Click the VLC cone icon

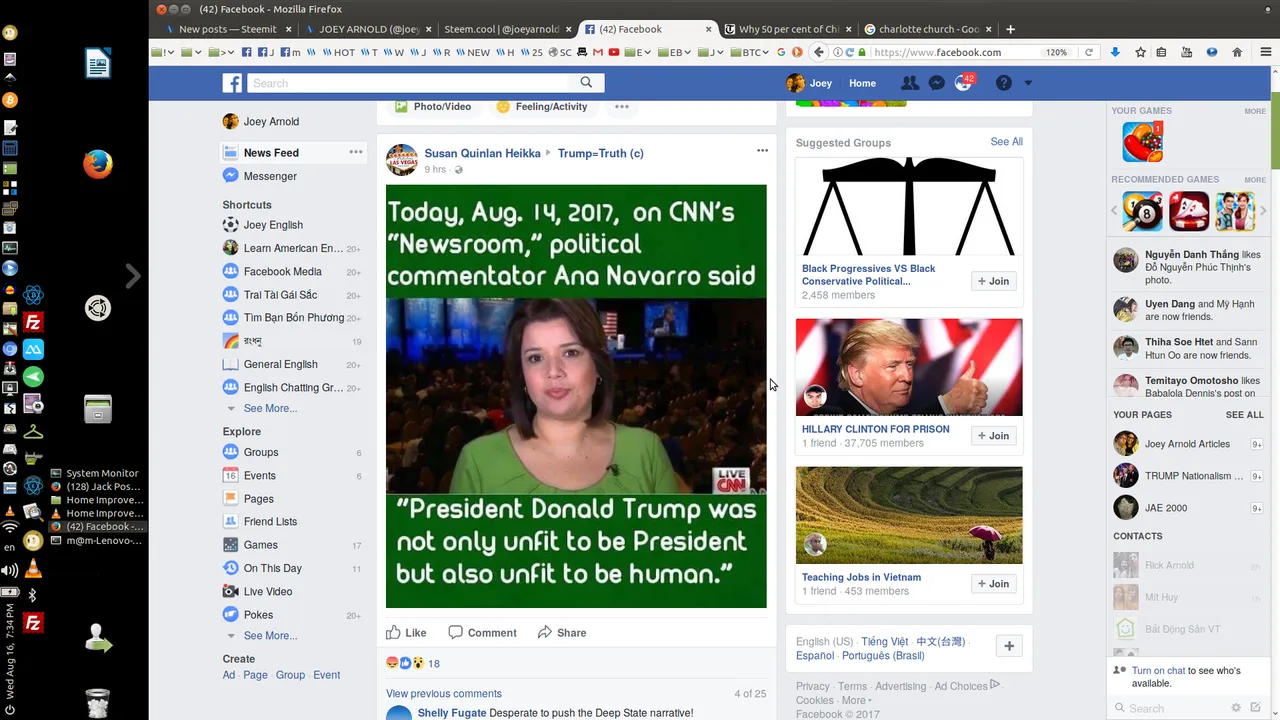33,569
